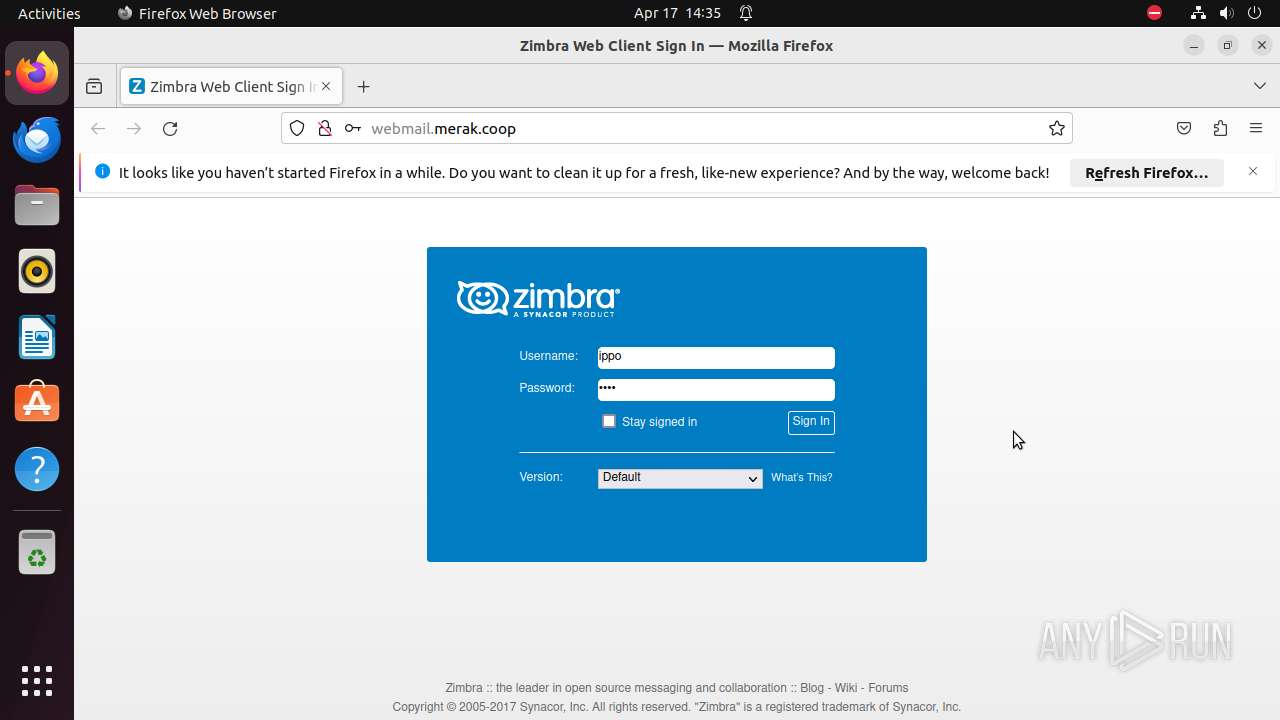Open the power menu icon
Screen dimensions: 1280x720
tap(1254, 13)
